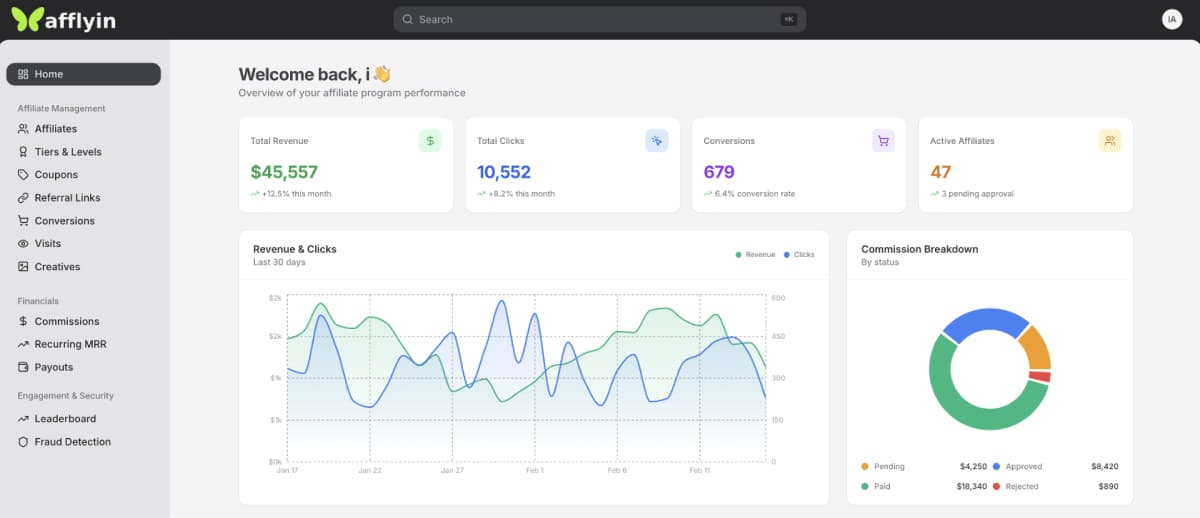
Task: Click the tag icon beside Coupons
Action: pyautogui.click(x=24, y=175)
